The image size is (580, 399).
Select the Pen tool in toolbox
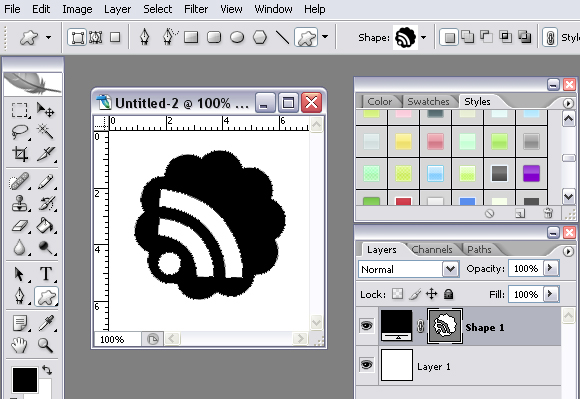click(x=19, y=297)
